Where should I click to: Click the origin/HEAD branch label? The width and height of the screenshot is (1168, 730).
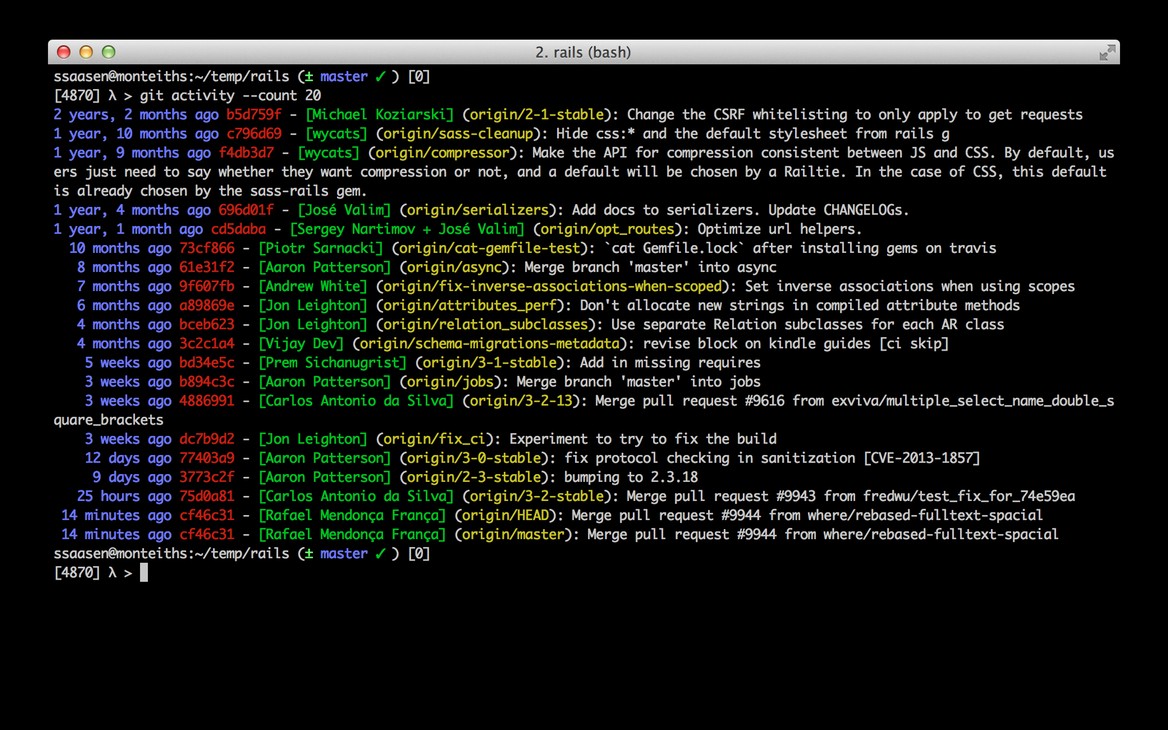505,516
